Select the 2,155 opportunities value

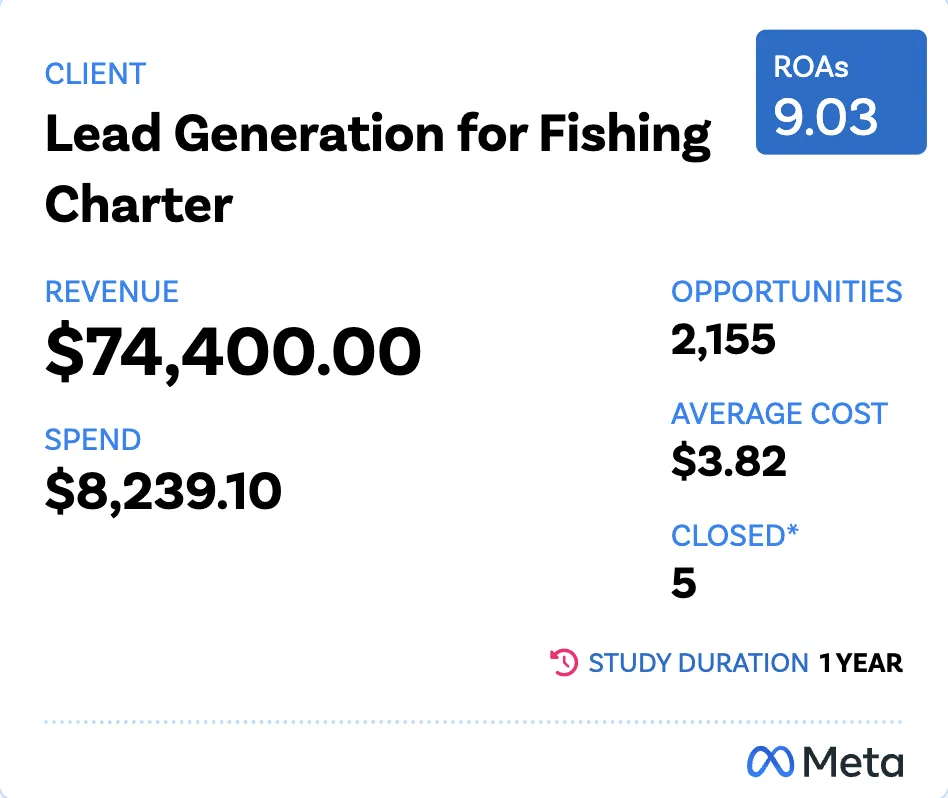point(723,340)
